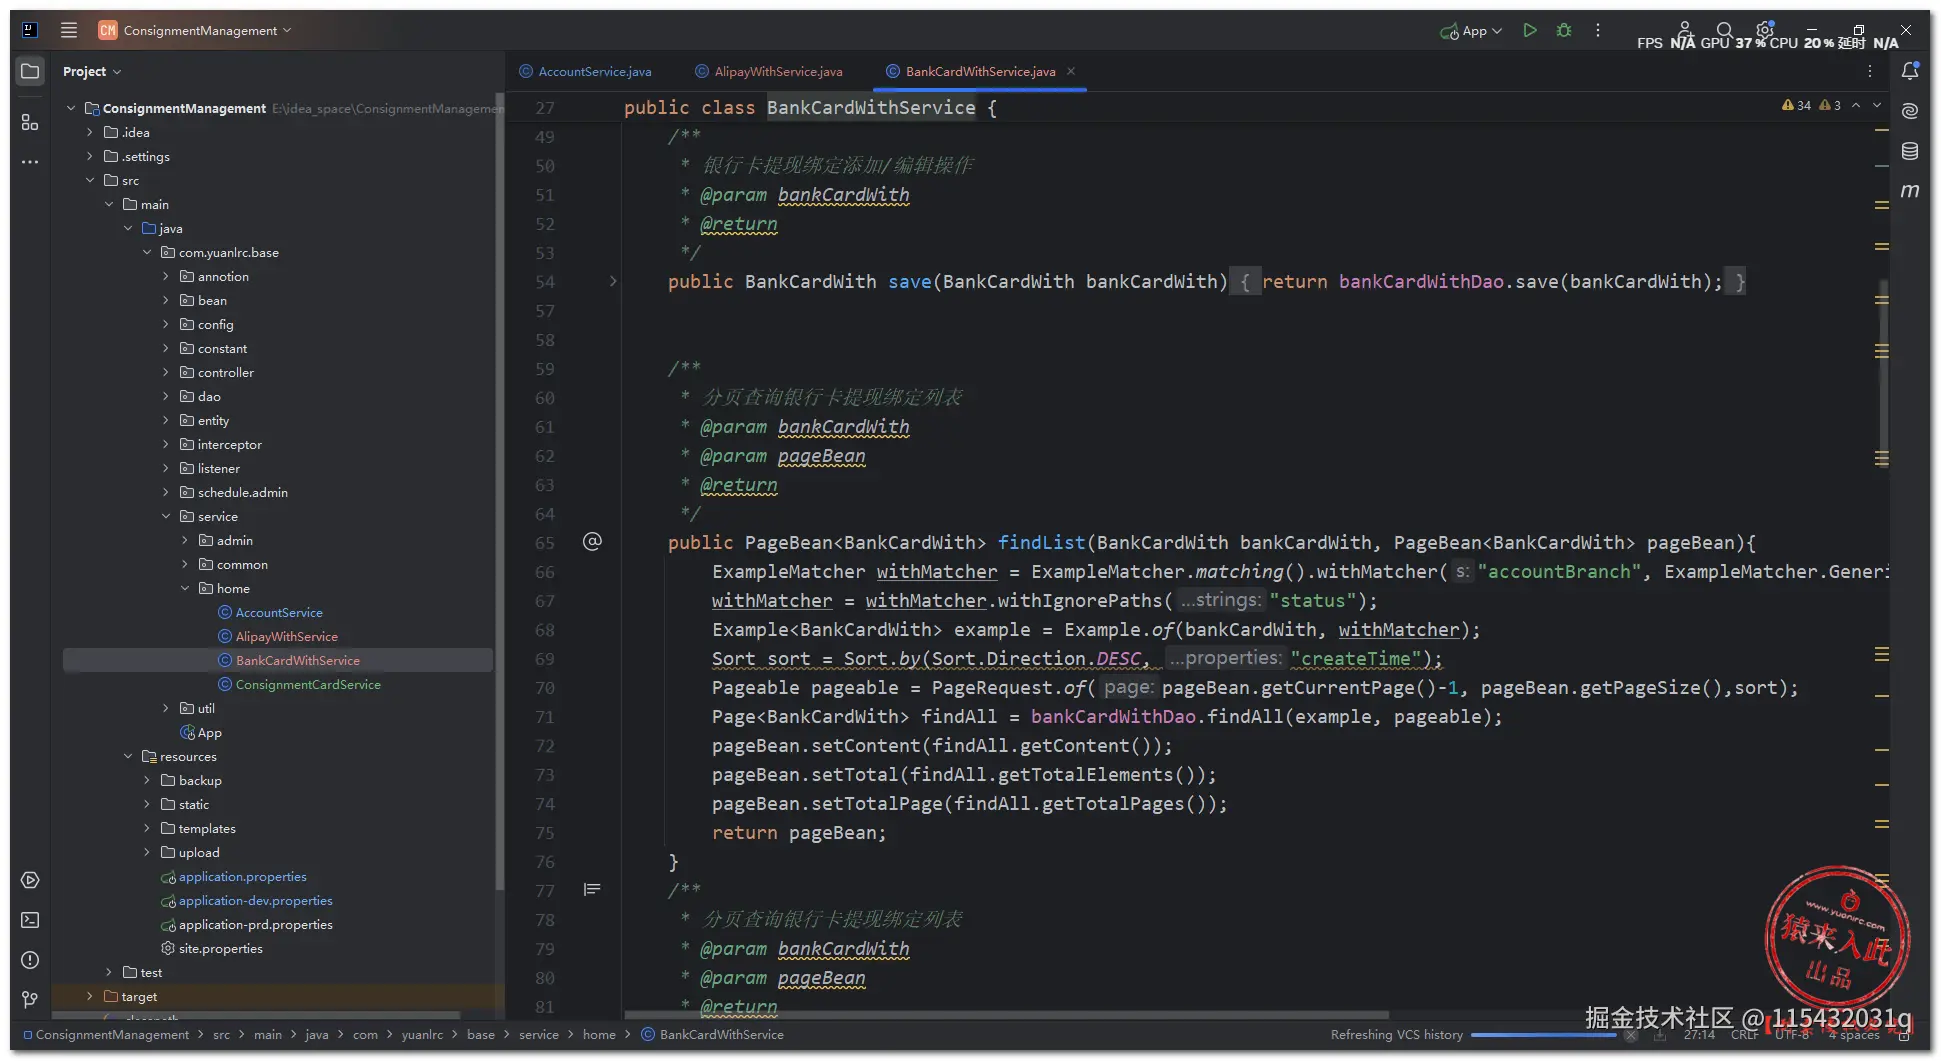Open the 34 warnings inspection indicator
This screenshot has width=1941, height=1061.
coord(1796,105)
